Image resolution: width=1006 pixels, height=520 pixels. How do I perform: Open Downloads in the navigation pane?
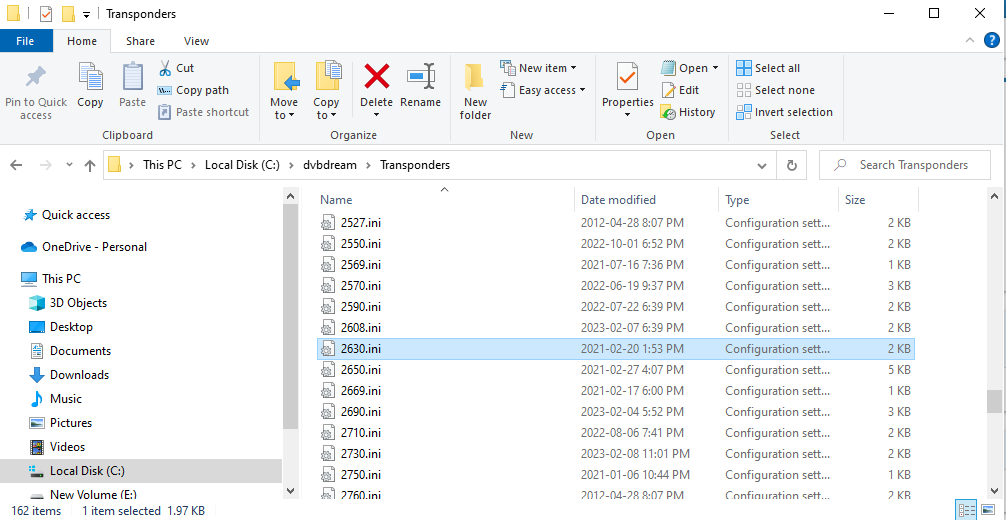69,375
